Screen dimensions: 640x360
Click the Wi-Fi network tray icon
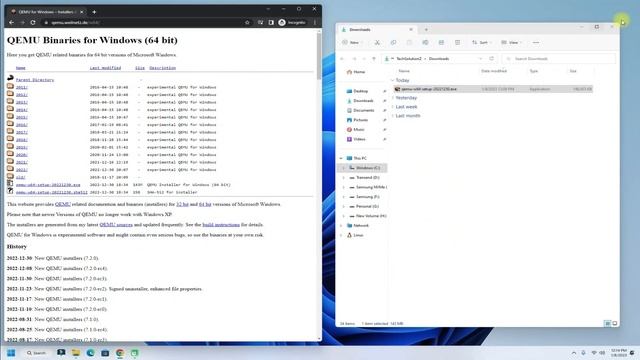click(594, 353)
